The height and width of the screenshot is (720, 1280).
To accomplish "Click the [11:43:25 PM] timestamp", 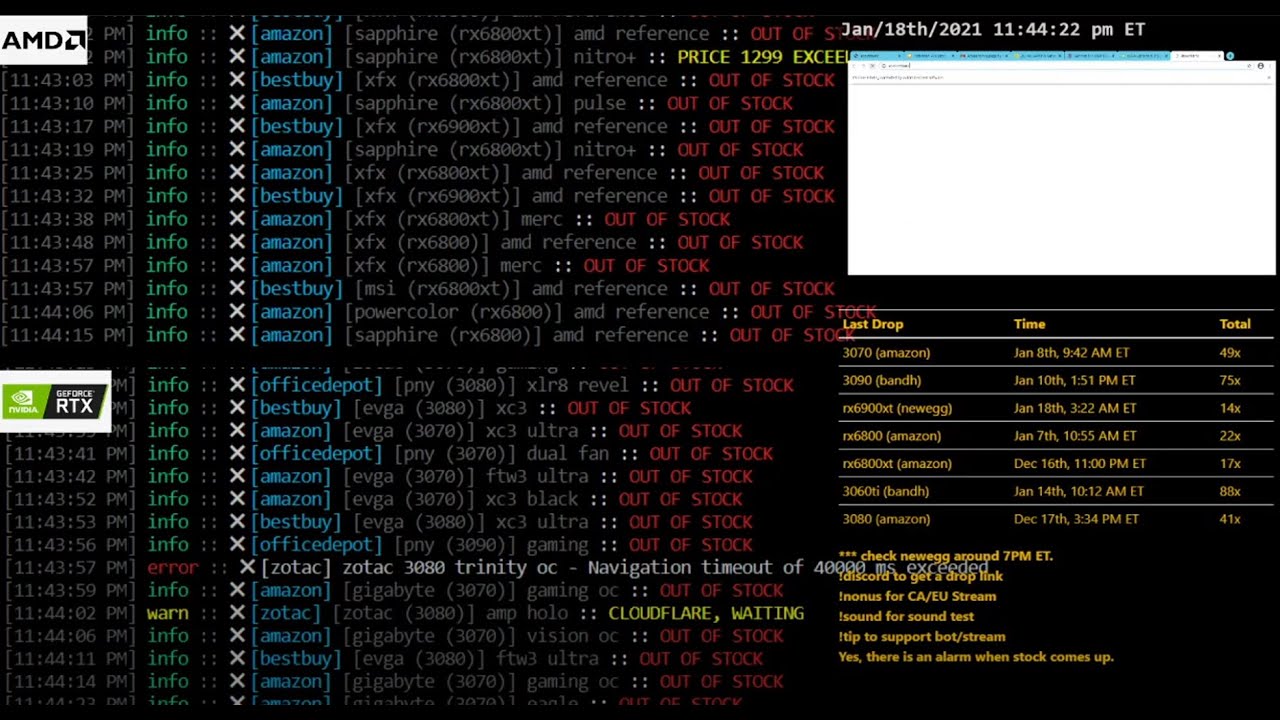I will [x=66, y=173].
